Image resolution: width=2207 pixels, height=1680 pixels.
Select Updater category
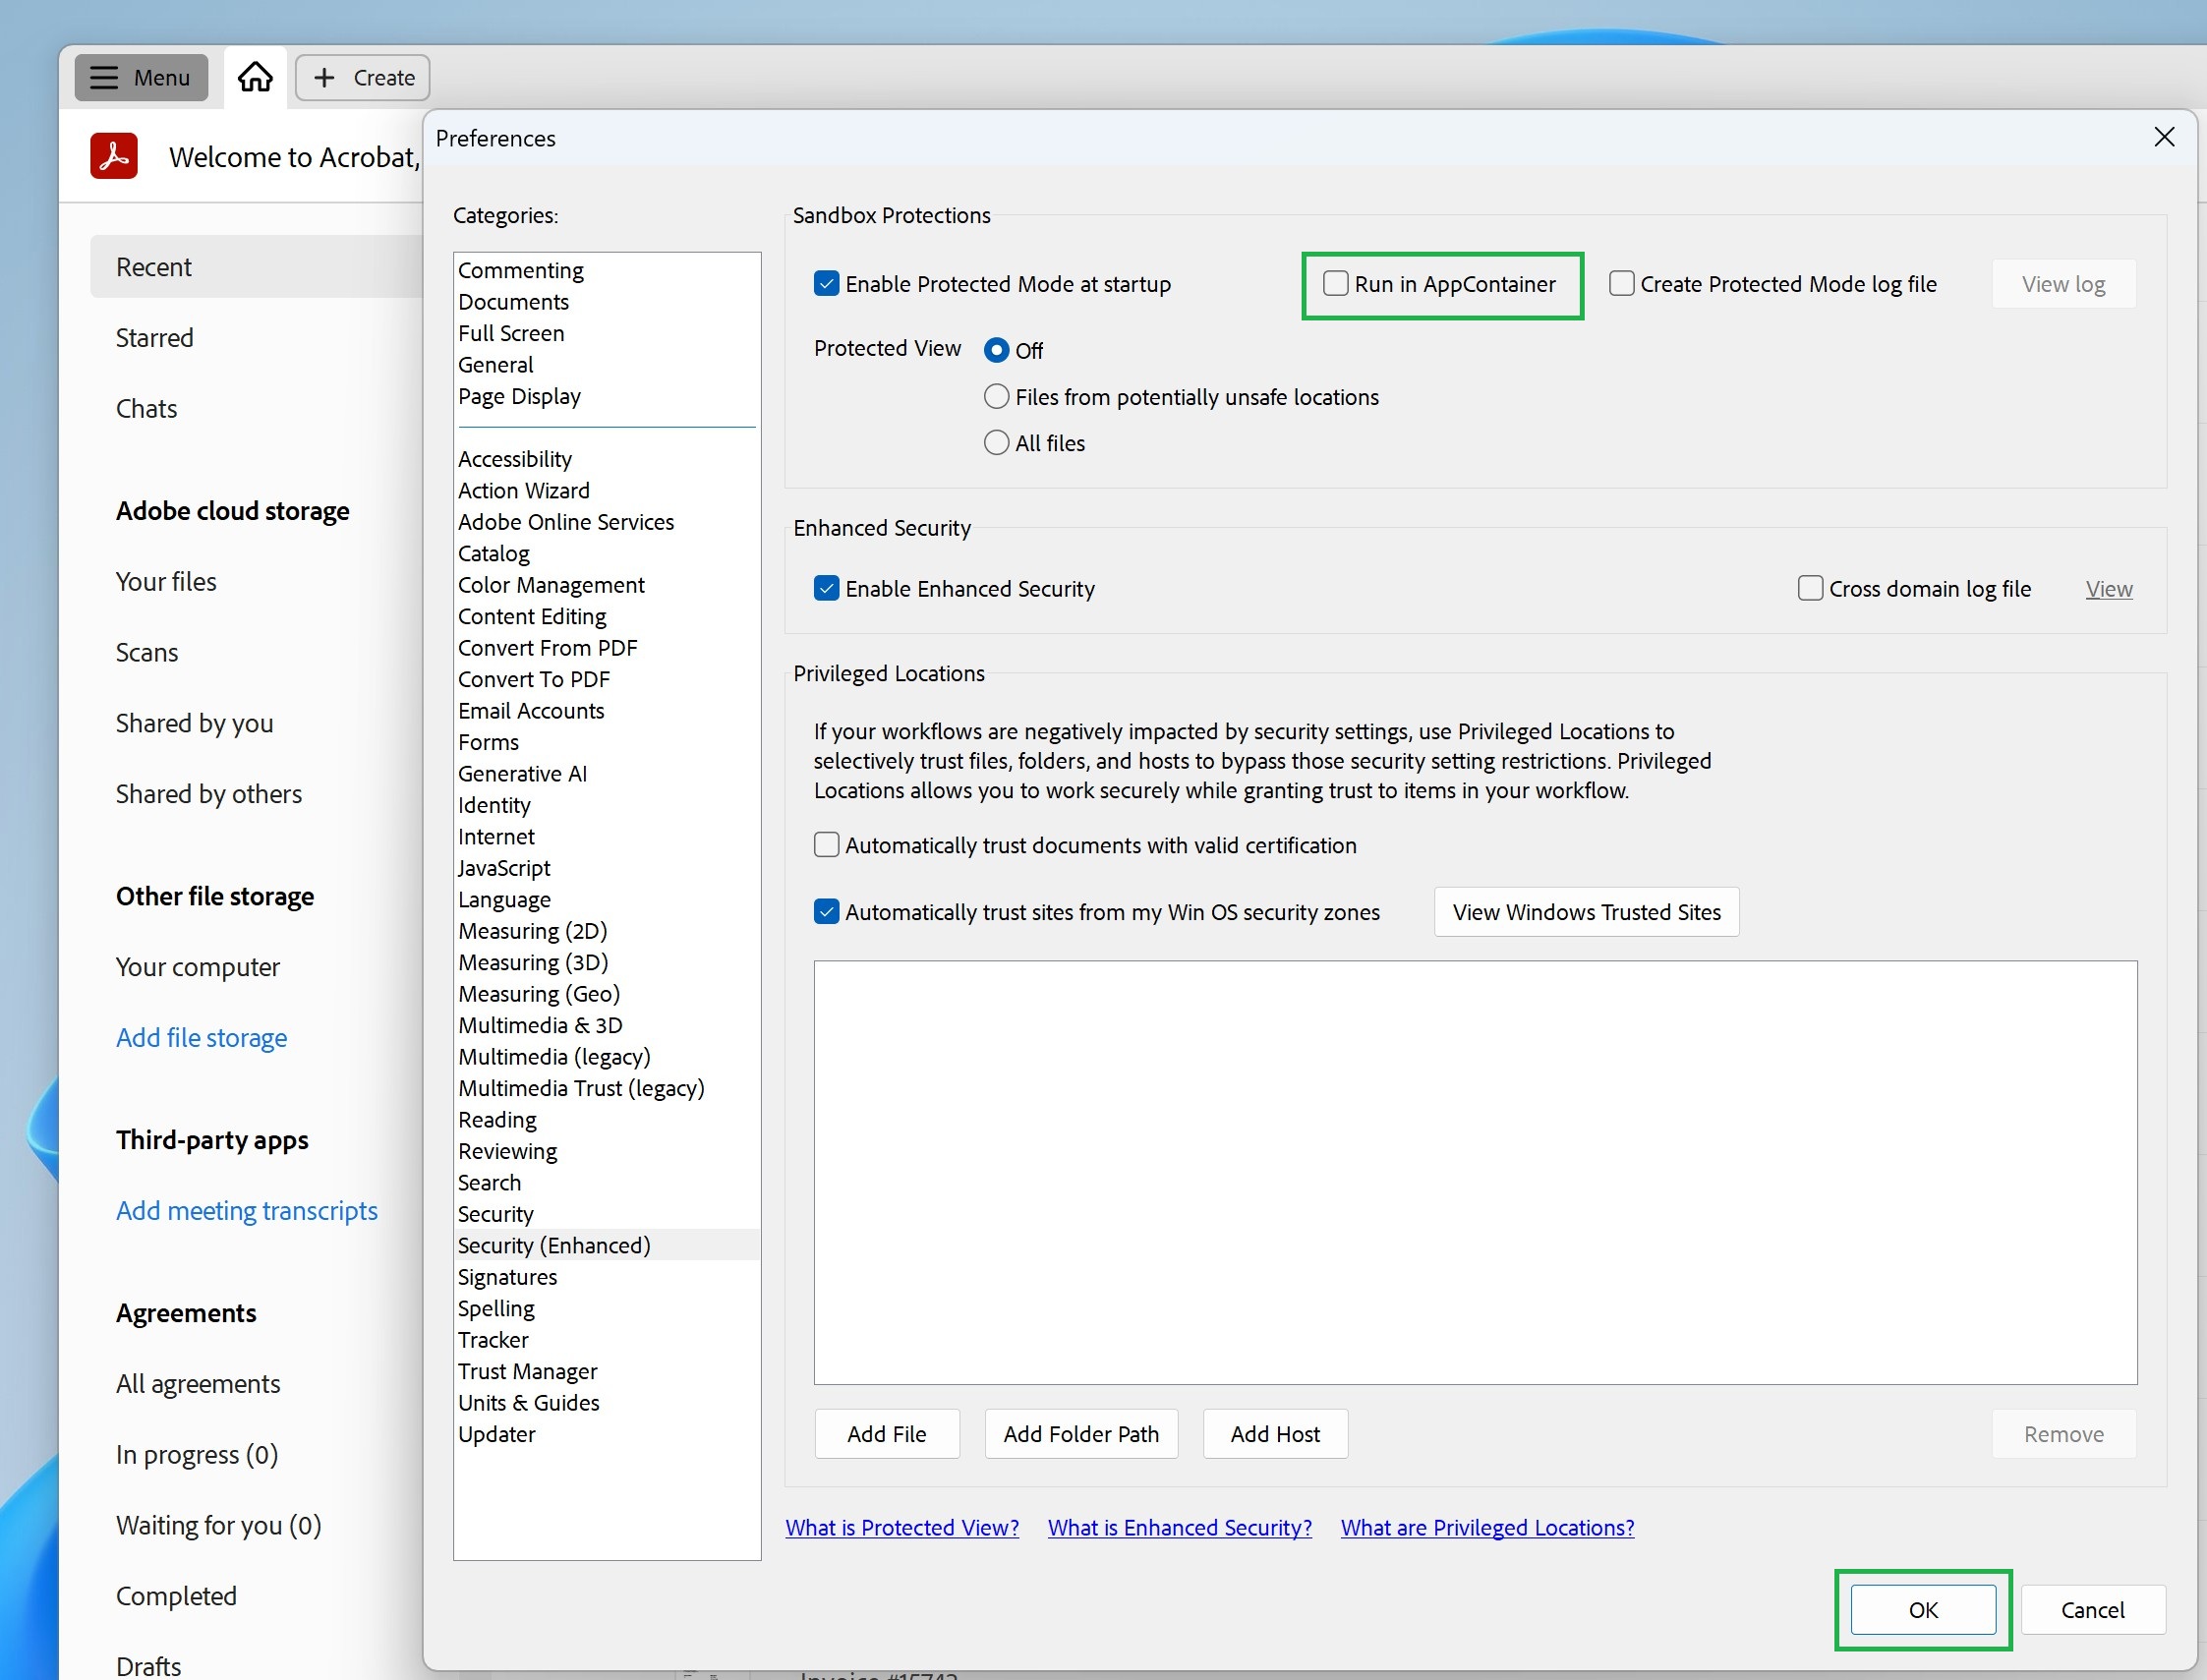point(607,1434)
